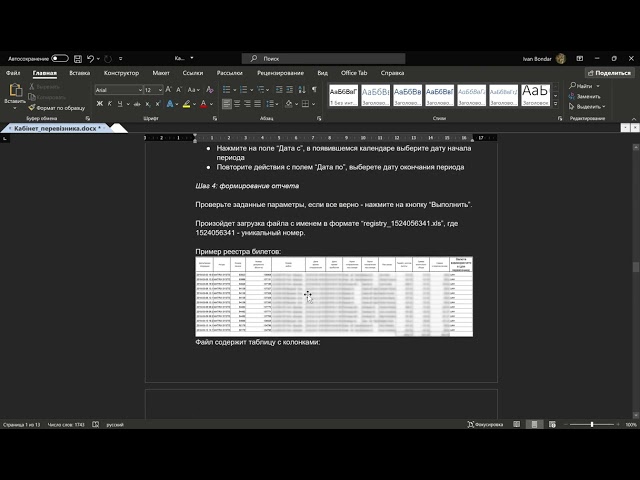Click Число слов: 1743 counter

[x=66, y=424]
